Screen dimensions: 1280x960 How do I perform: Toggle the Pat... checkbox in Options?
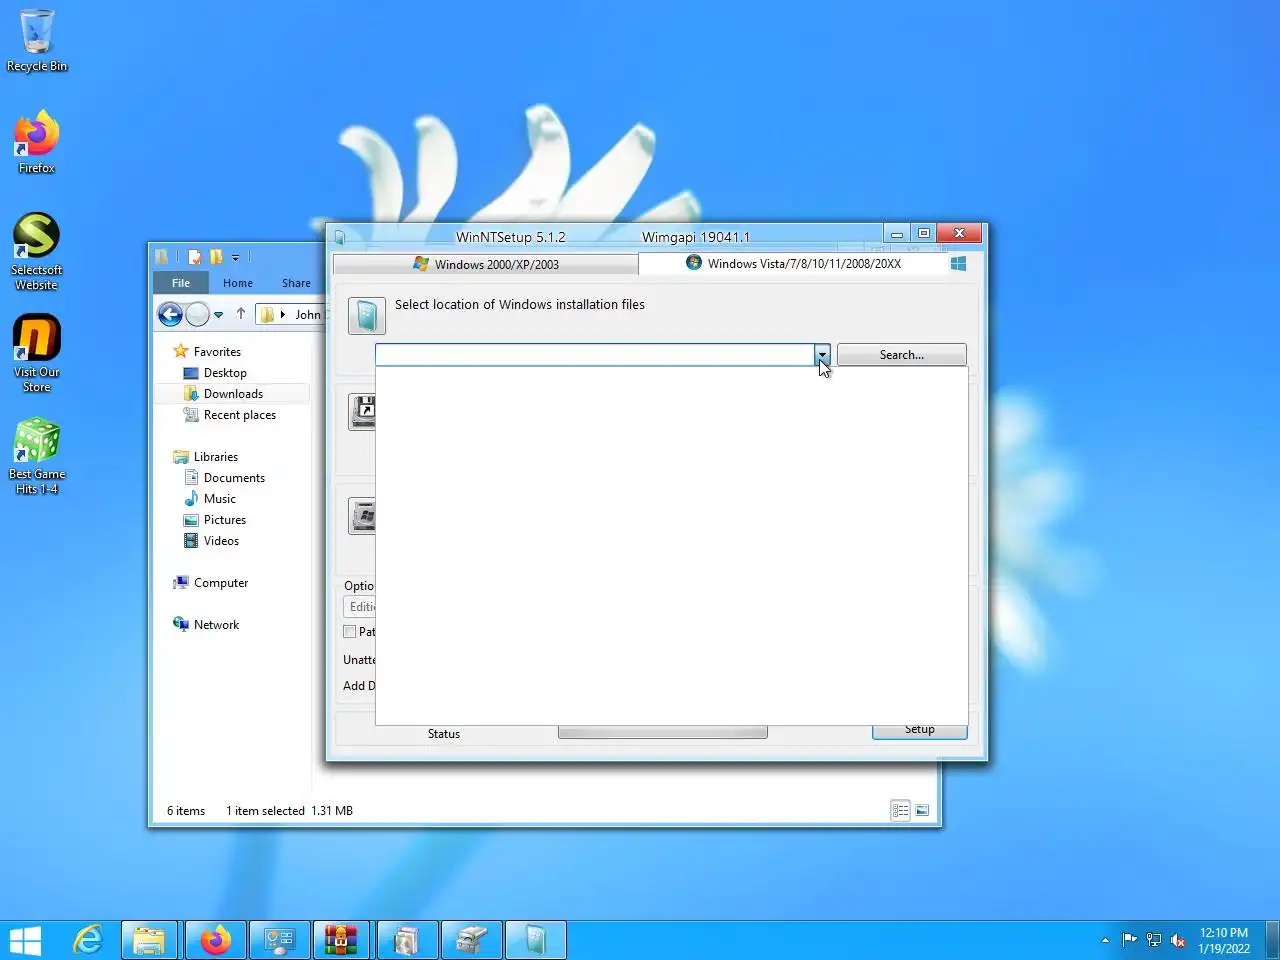350,631
